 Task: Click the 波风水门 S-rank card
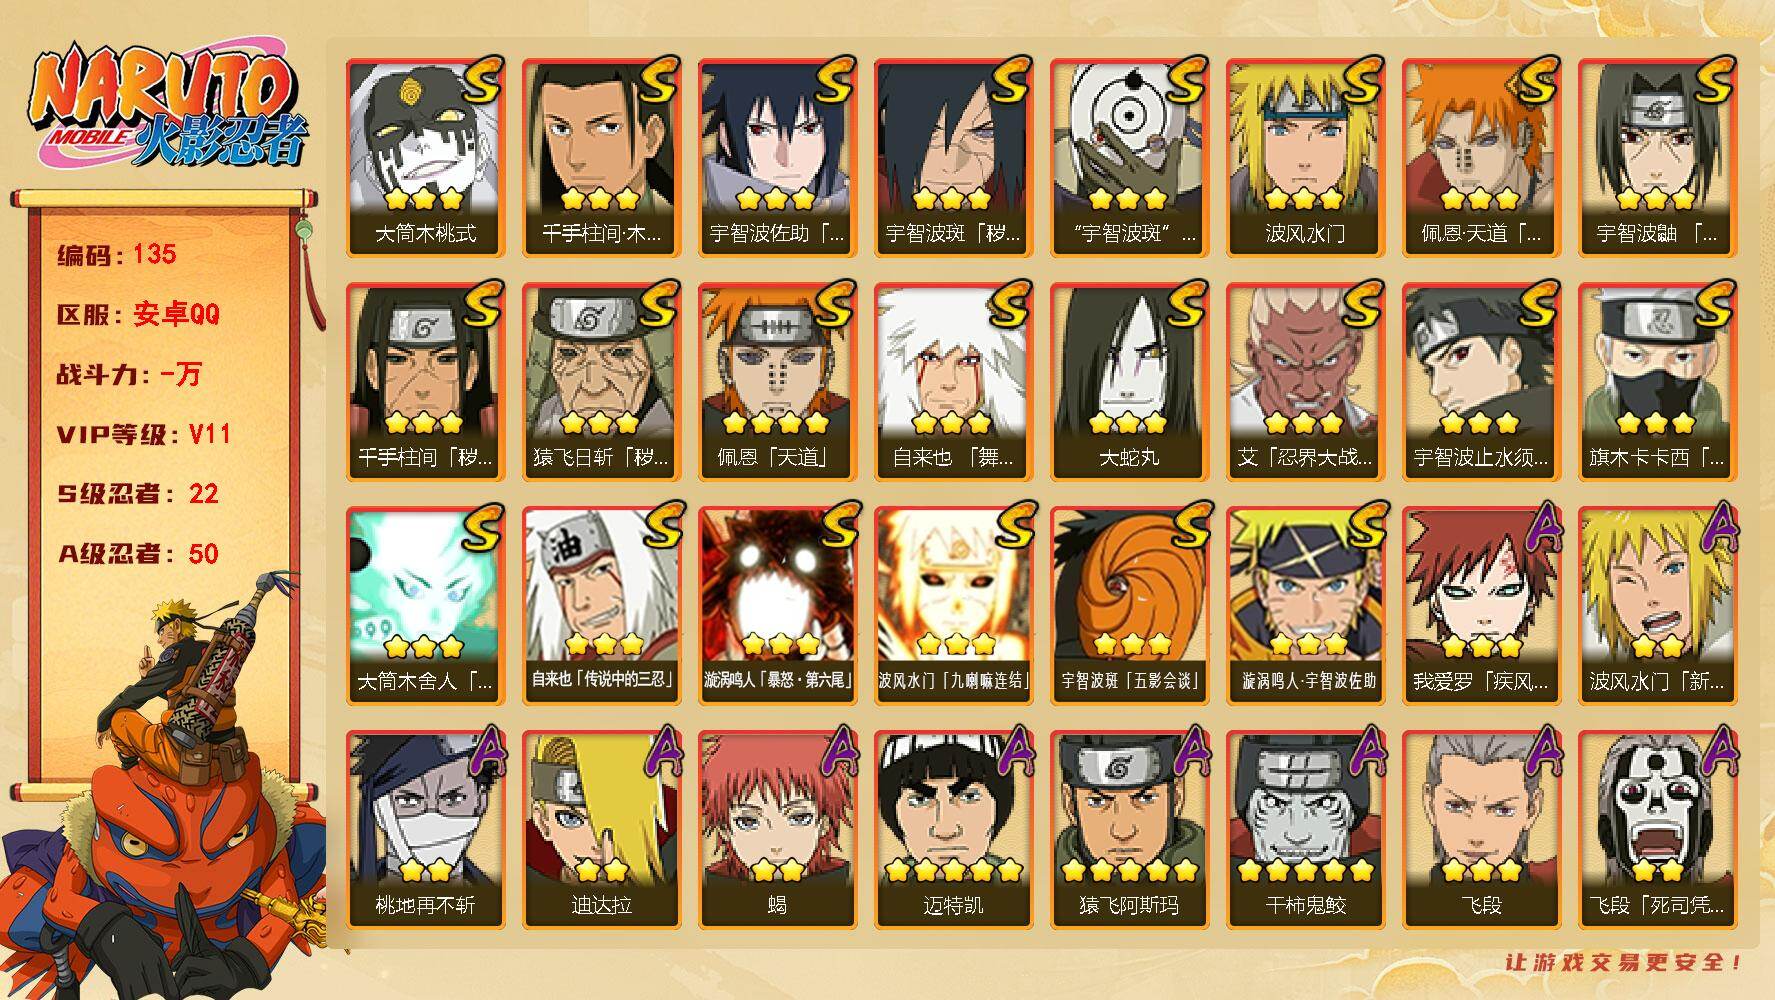(1305, 158)
